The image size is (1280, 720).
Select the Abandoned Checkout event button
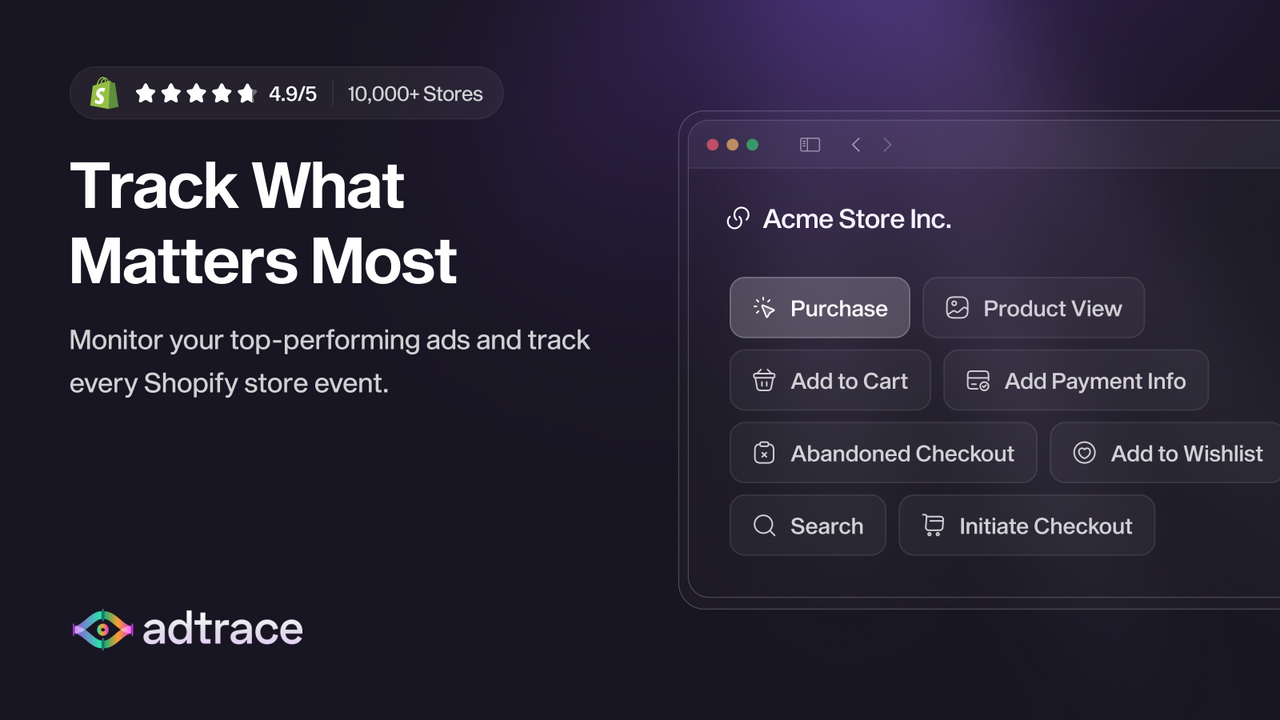(x=883, y=453)
